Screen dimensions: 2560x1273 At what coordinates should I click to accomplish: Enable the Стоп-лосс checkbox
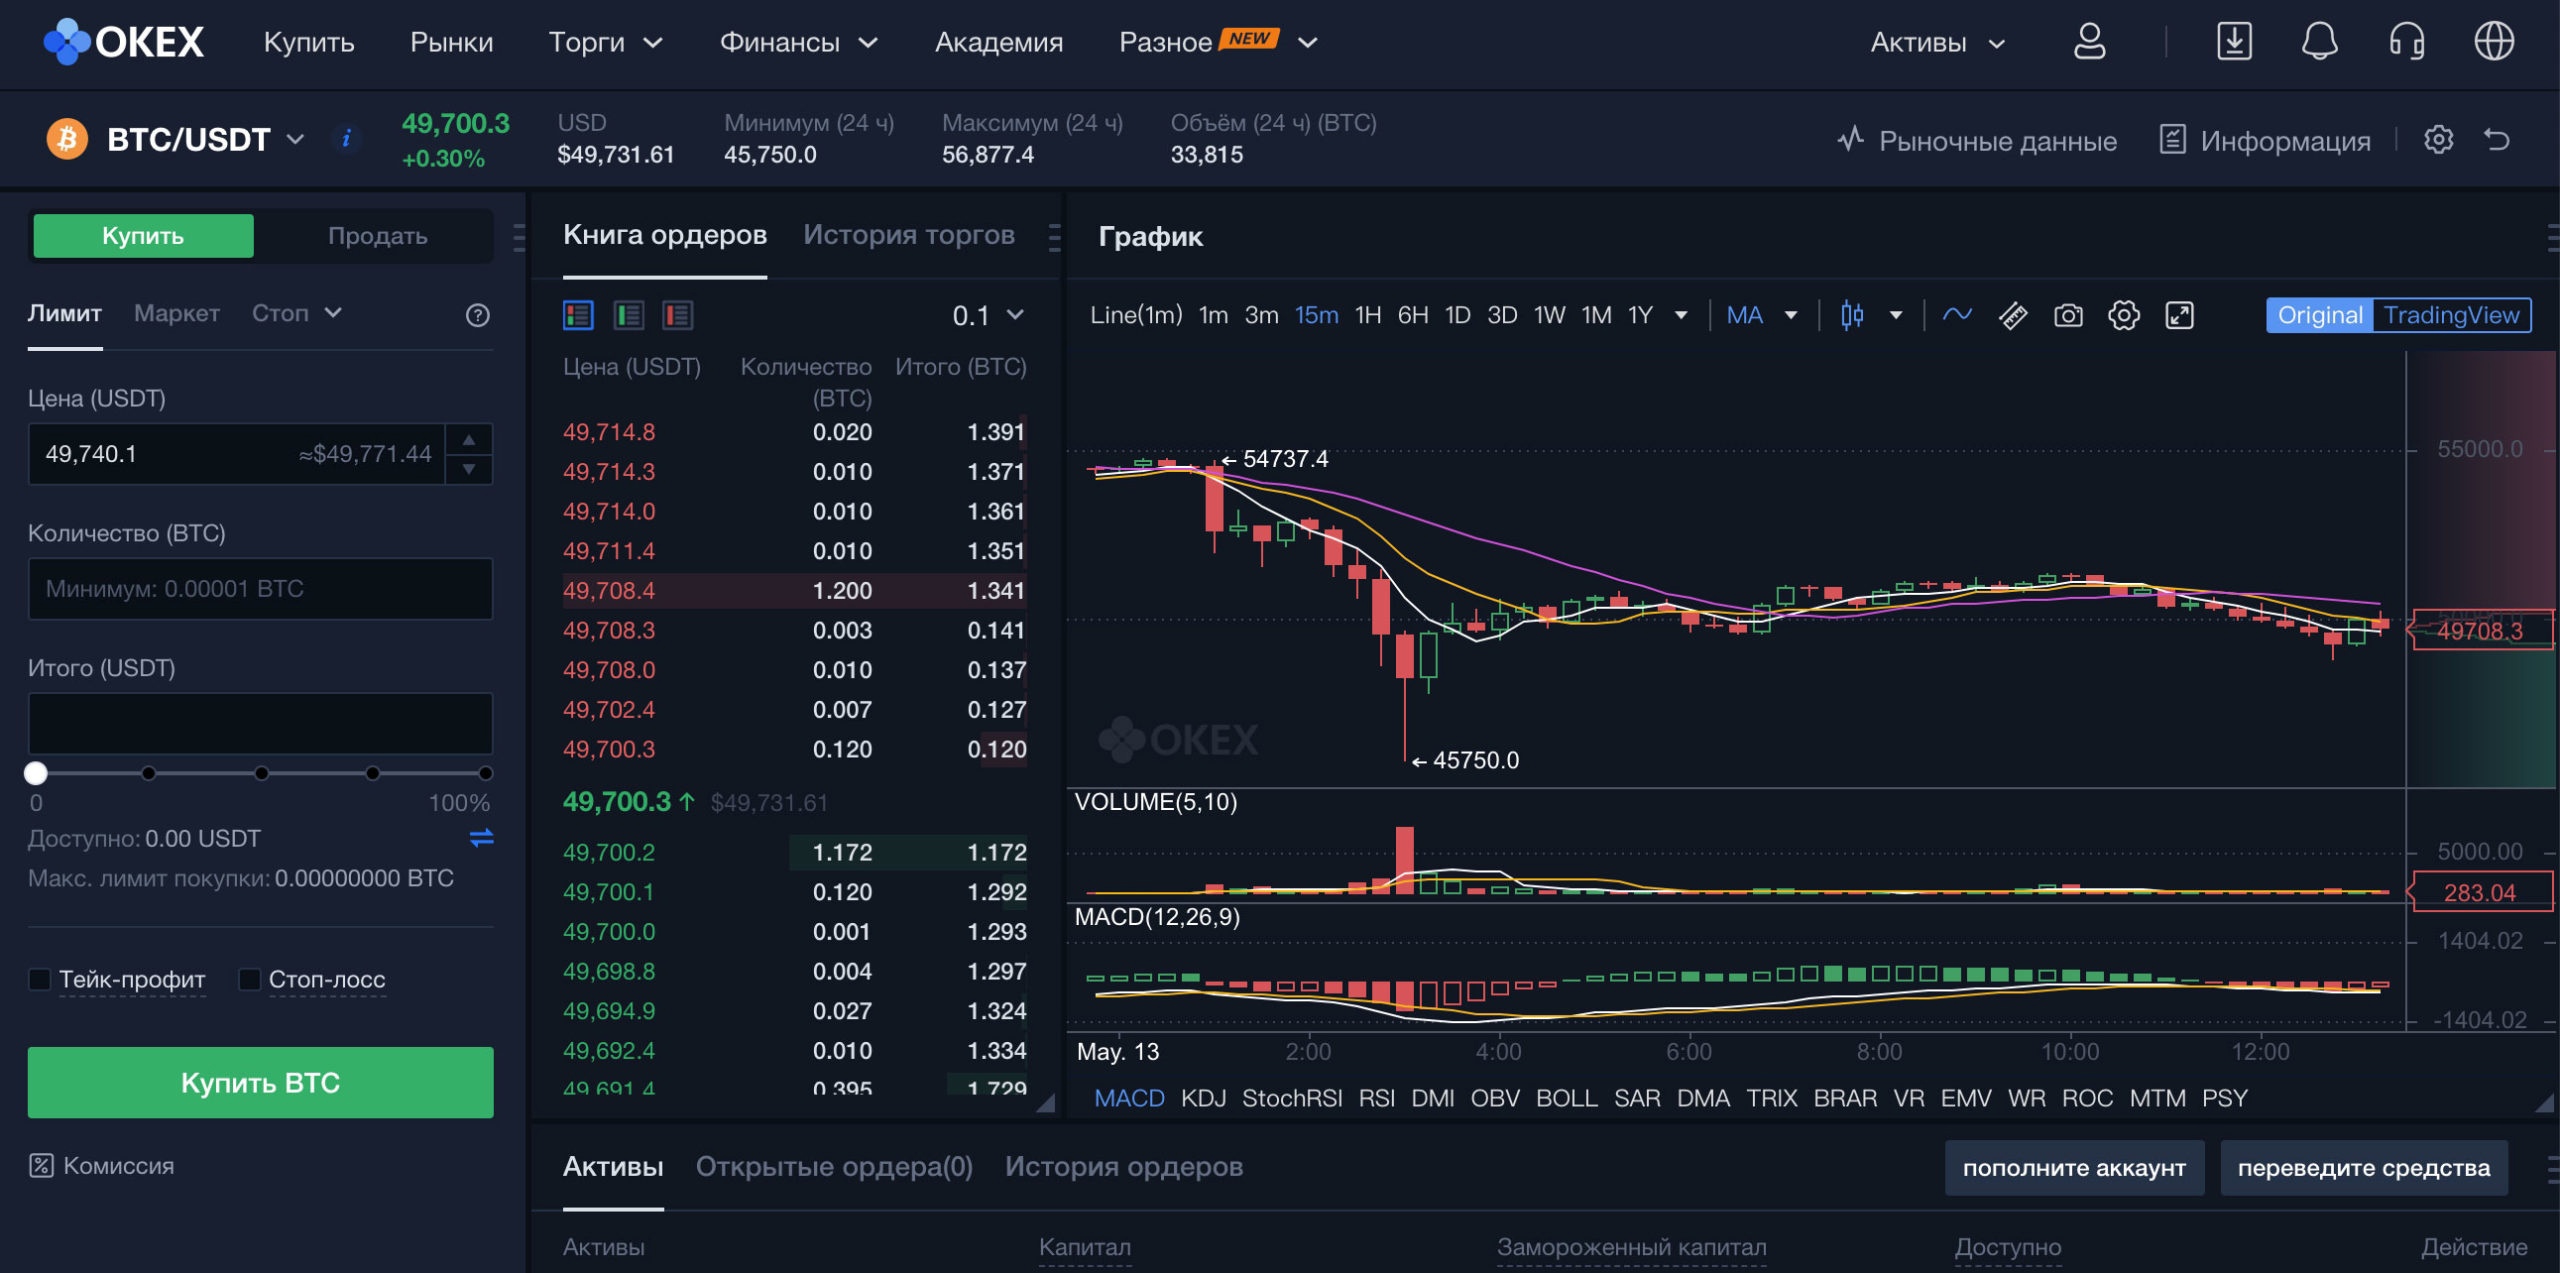[250, 979]
